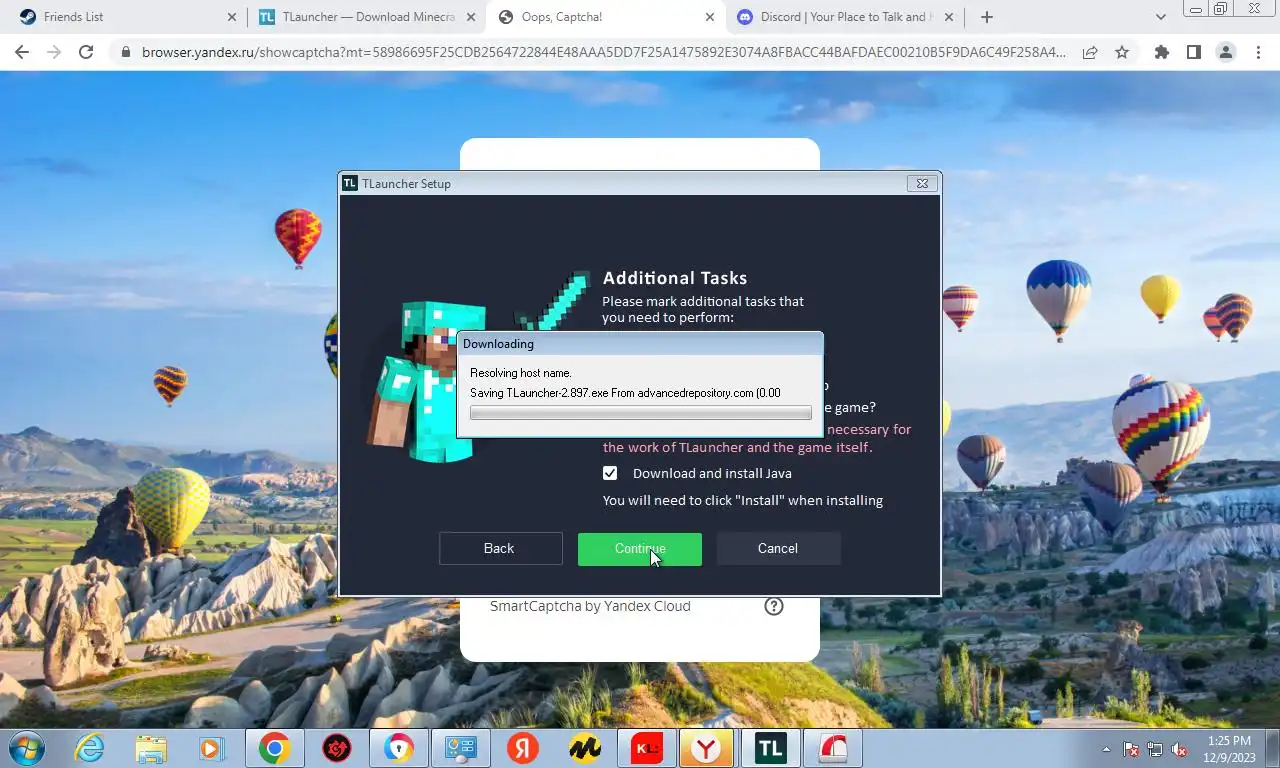Screen dimensions: 1280x768
Task: Open the Chrome three-dot menu
Action: click(x=1258, y=52)
